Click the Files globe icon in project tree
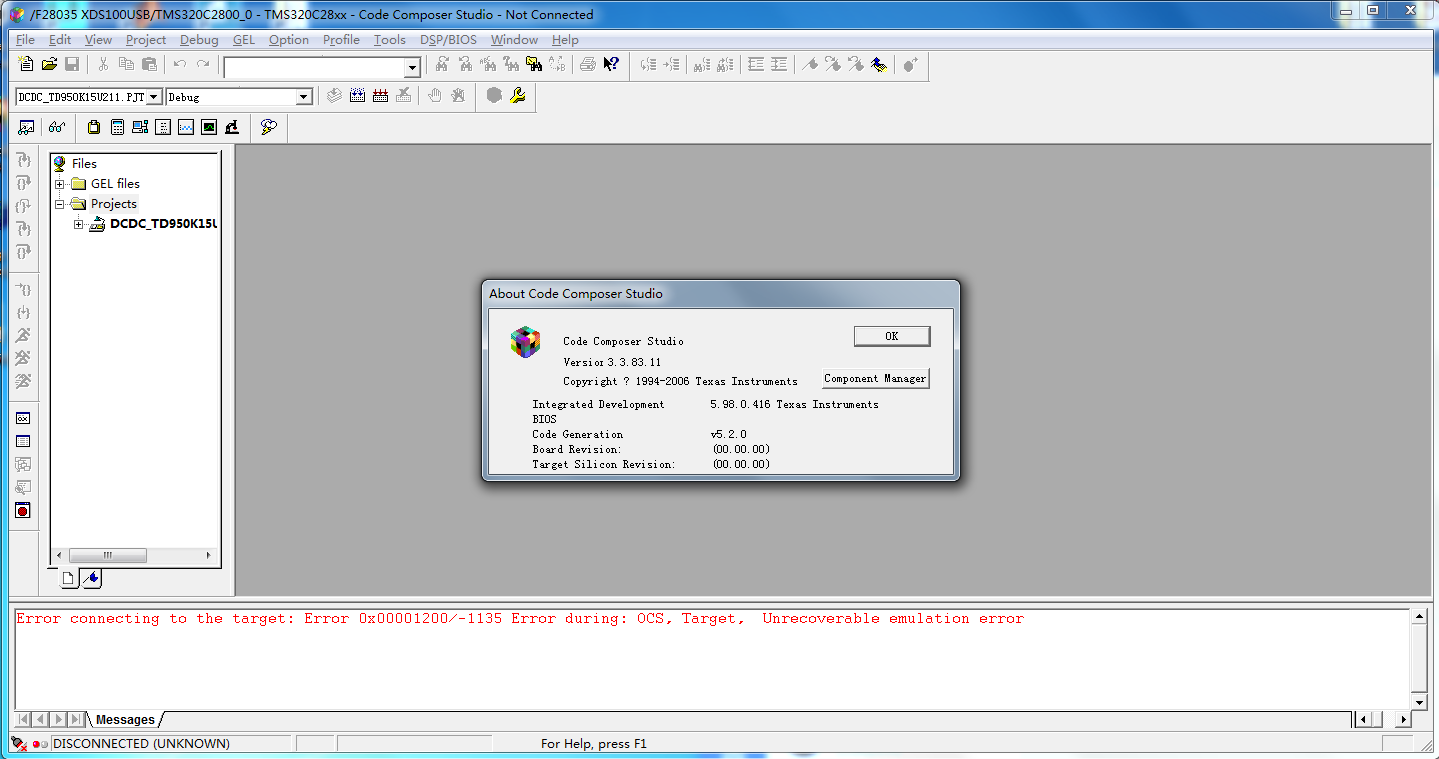 (60, 163)
